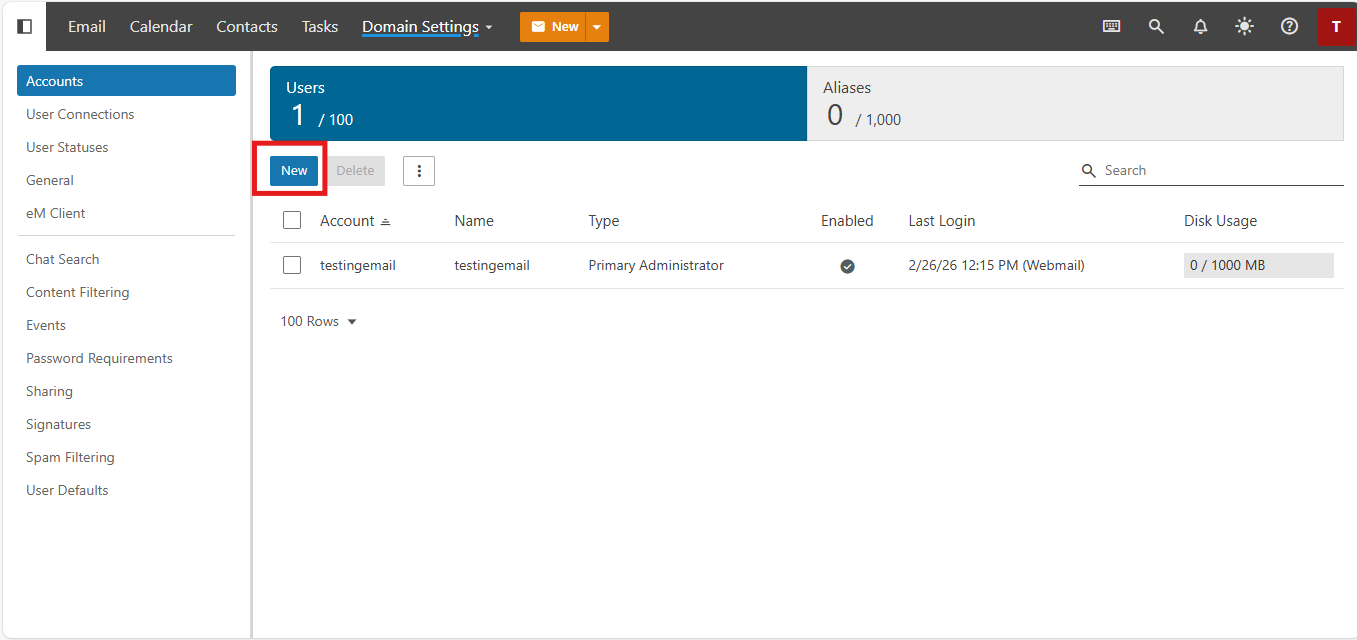This screenshot has height=640, width=1357.
Task: Open the user avatar T menu
Action: (x=1336, y=27)
